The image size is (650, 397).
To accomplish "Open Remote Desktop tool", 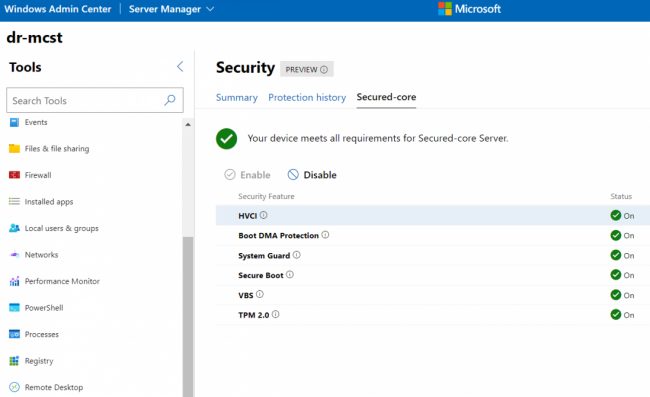I will [x=54, y=387].
